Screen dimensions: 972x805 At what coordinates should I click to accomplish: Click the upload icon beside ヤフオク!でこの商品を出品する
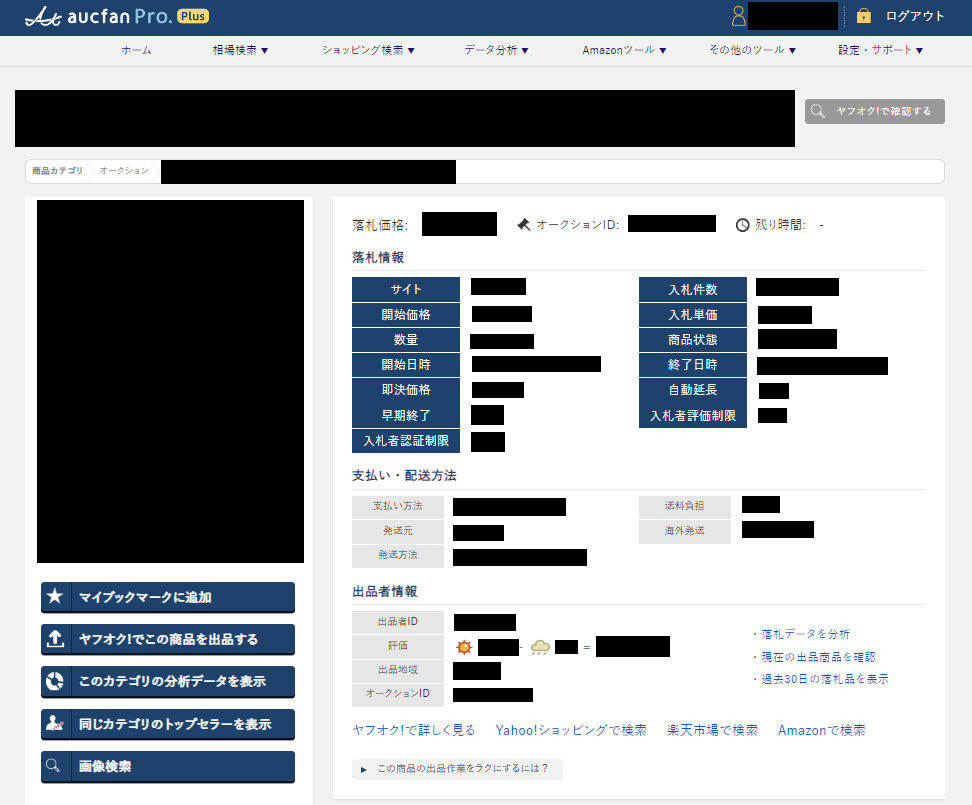click(55, 638)
